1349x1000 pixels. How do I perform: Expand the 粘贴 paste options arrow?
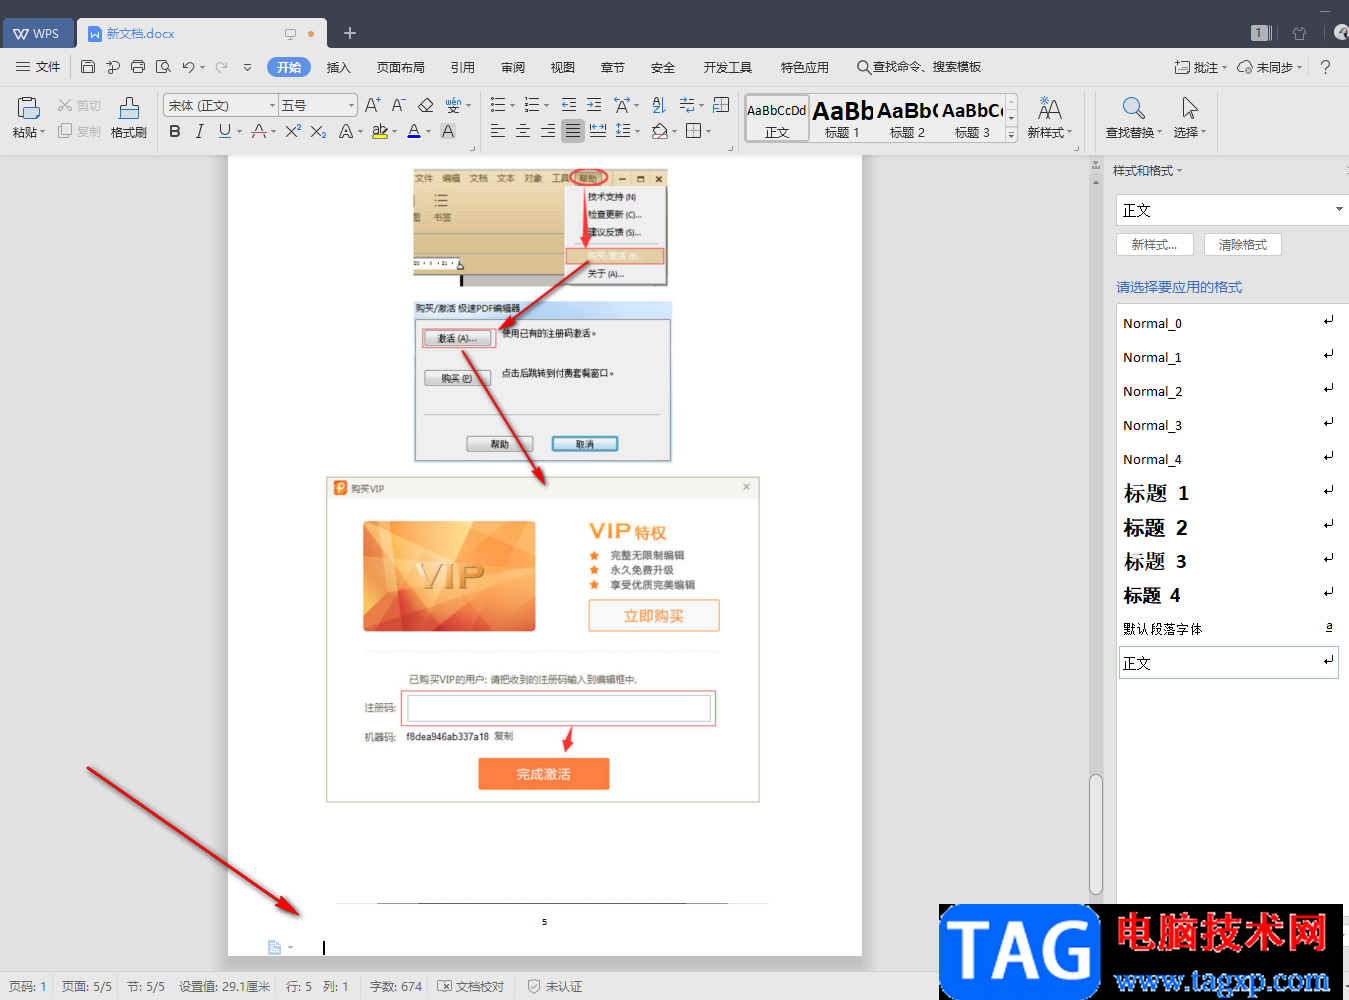[42, 133]
